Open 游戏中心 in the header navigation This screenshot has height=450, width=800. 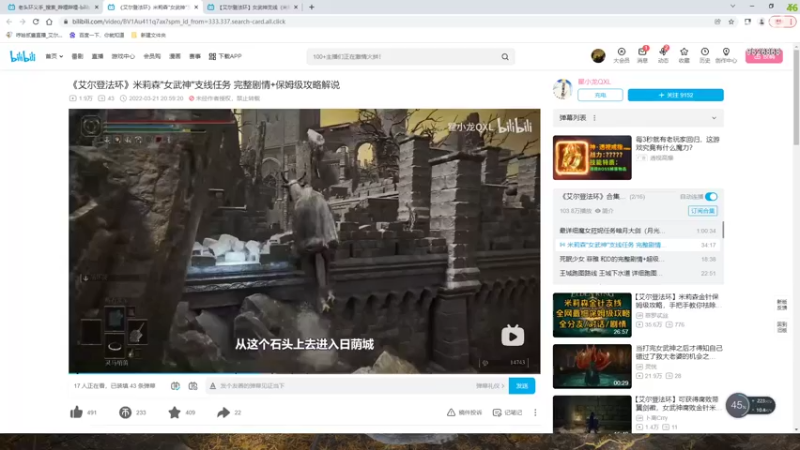123,56
